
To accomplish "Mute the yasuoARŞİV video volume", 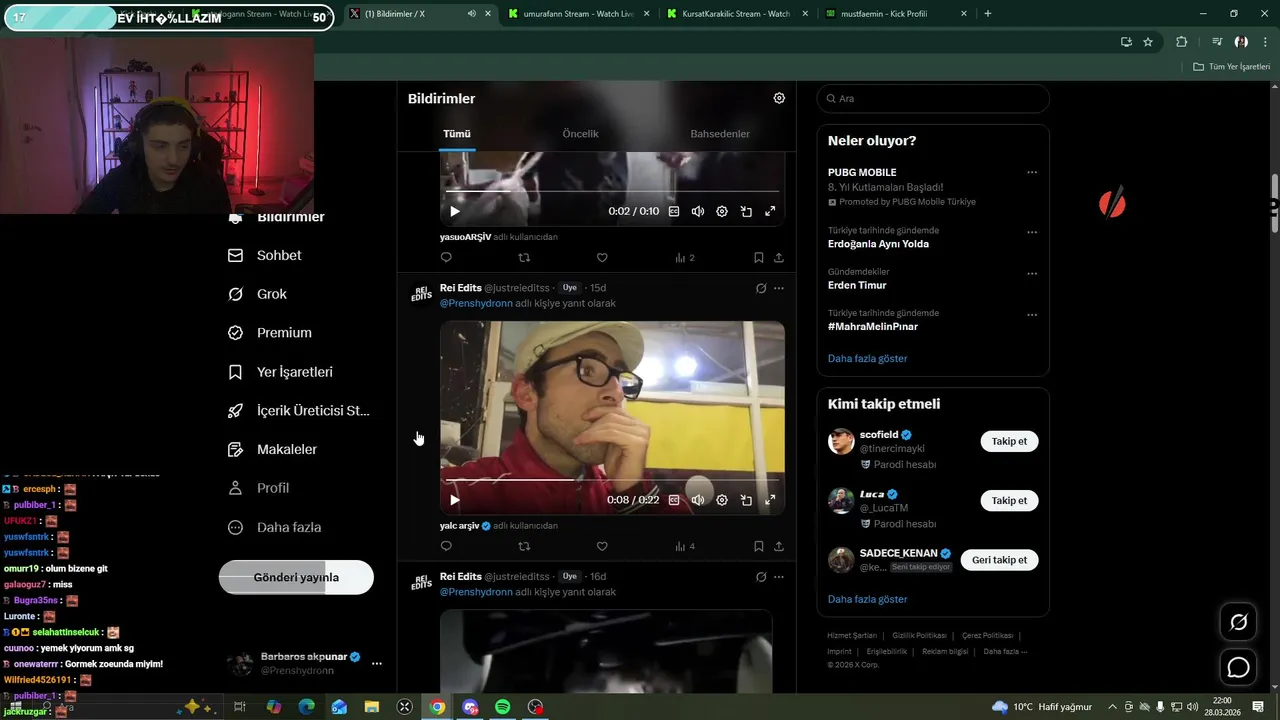I will coord(698,211).
